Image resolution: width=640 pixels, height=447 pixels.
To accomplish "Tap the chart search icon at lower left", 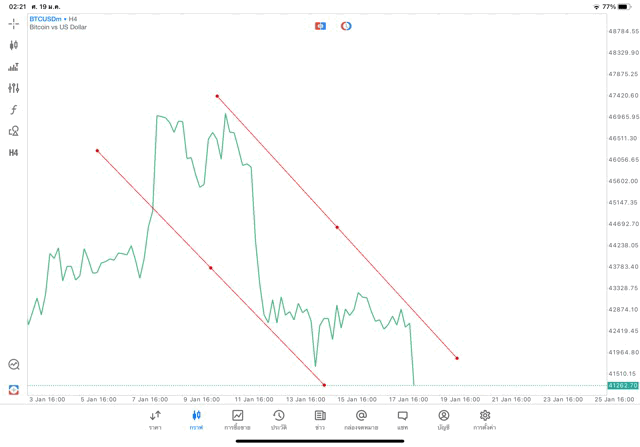I will point(14,365).
